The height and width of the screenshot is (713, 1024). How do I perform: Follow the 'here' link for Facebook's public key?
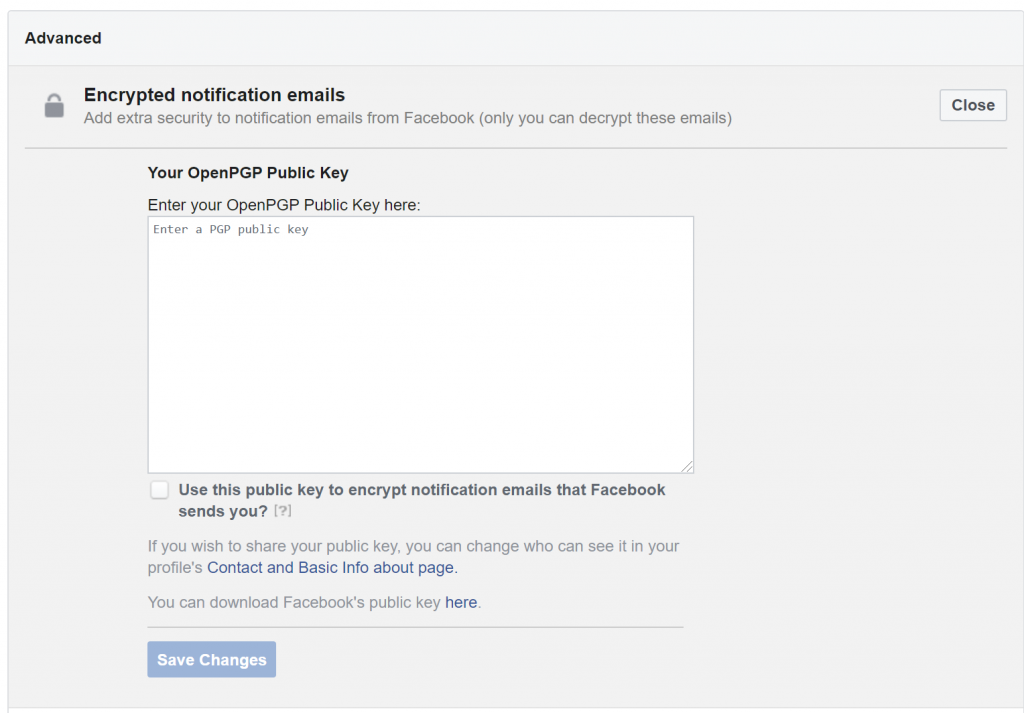click(461, 602)
